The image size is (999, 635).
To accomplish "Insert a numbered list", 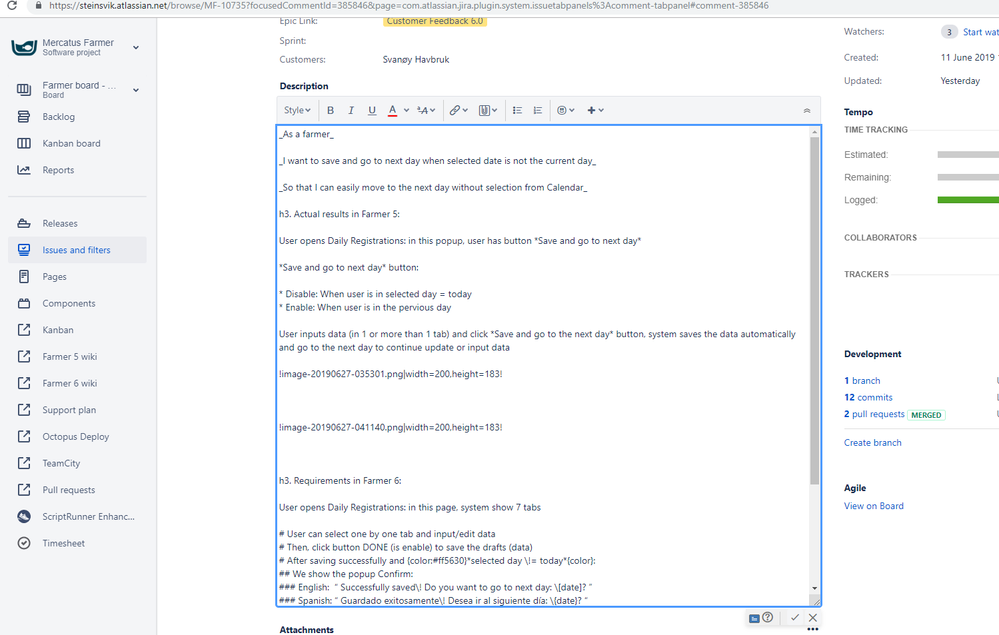I will 538,110.
